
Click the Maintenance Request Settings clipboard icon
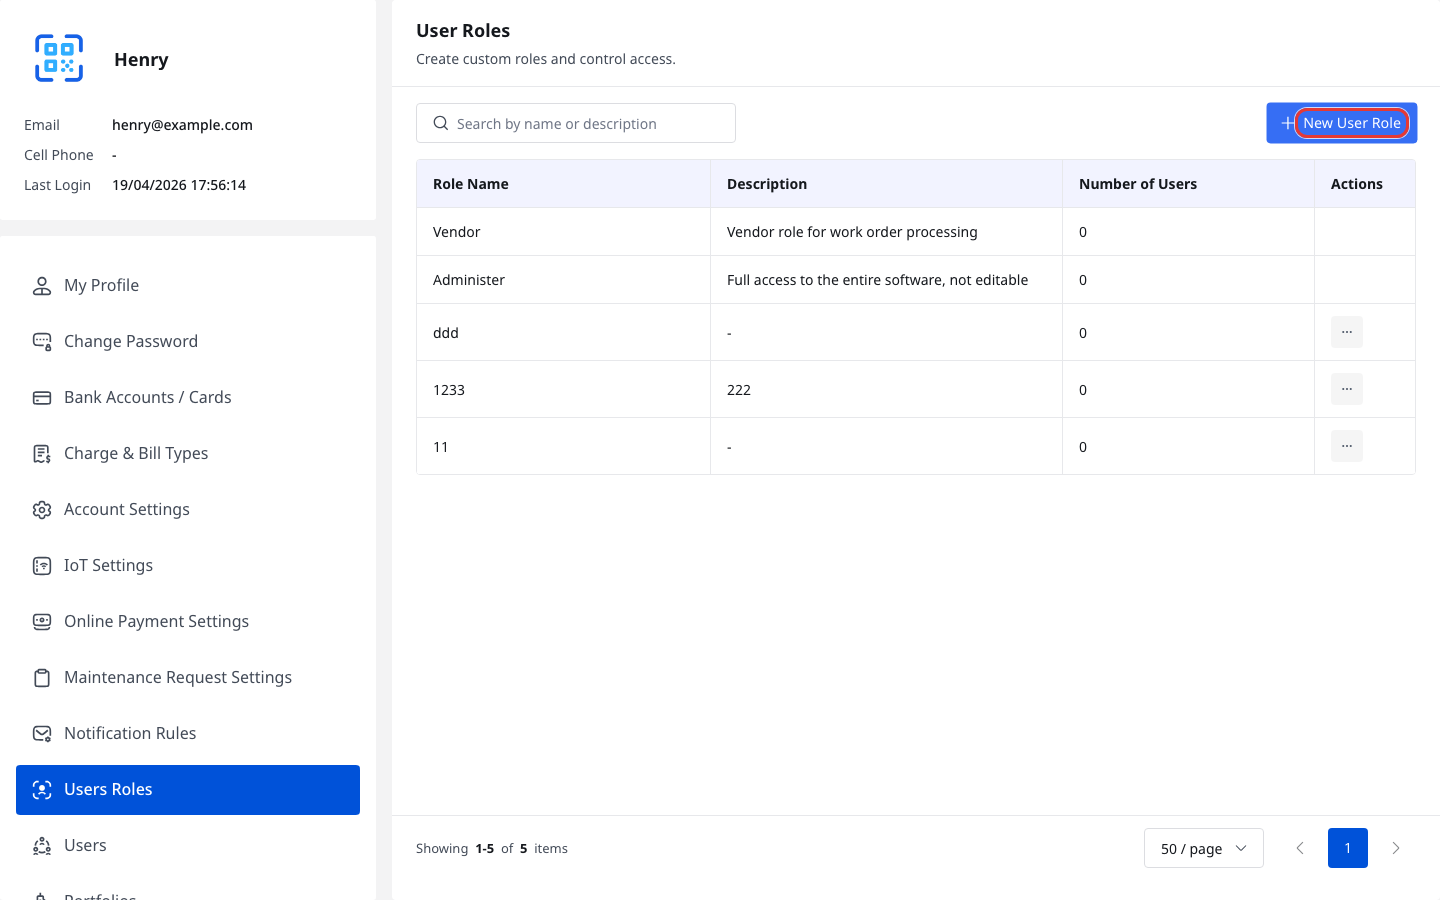point(42,678)
